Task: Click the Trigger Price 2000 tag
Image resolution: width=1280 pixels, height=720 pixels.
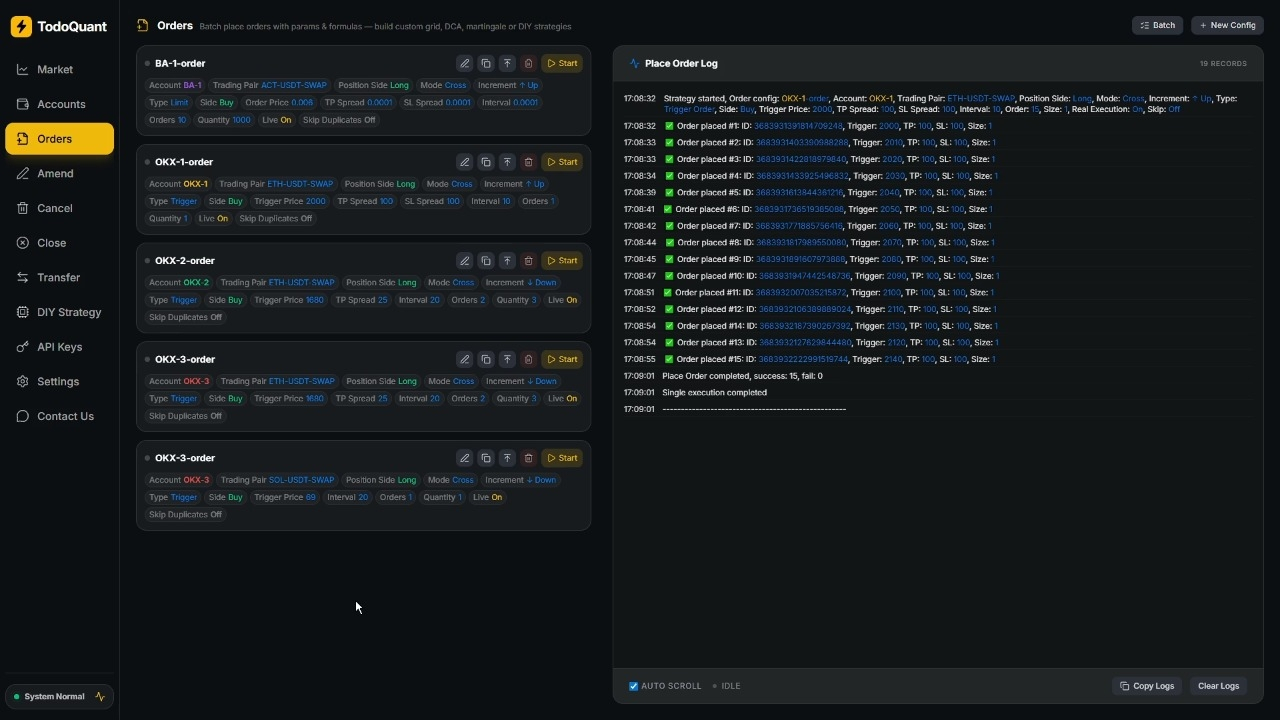Action: click(x=290, y=201)
